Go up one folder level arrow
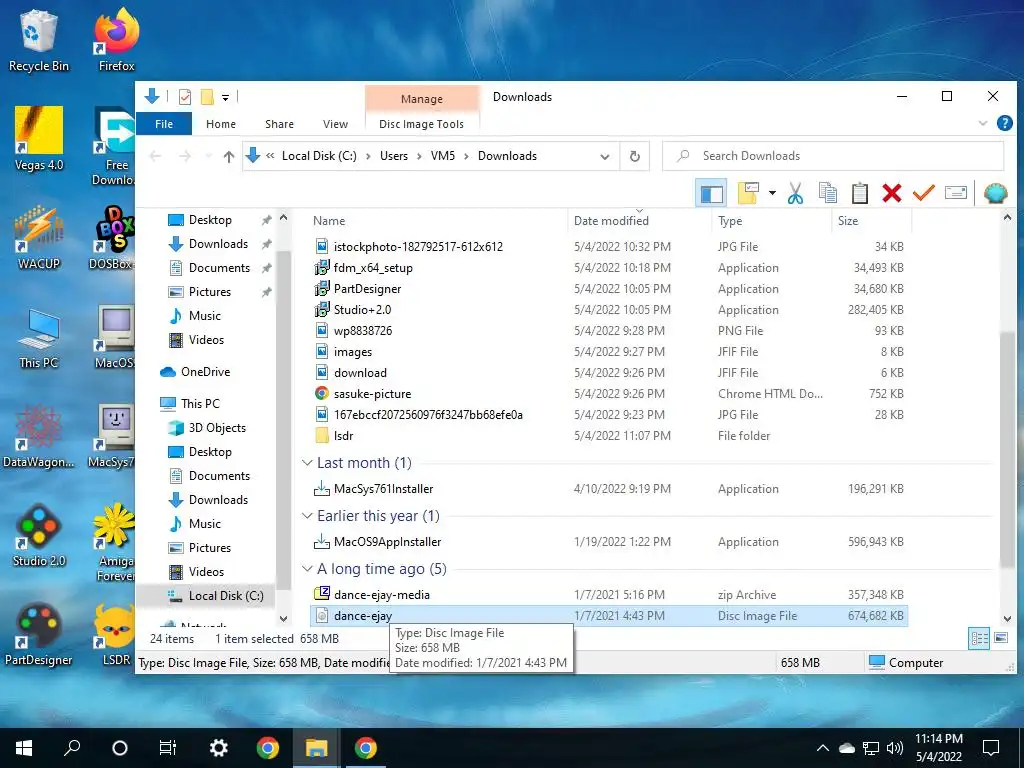 coord(229,156)
